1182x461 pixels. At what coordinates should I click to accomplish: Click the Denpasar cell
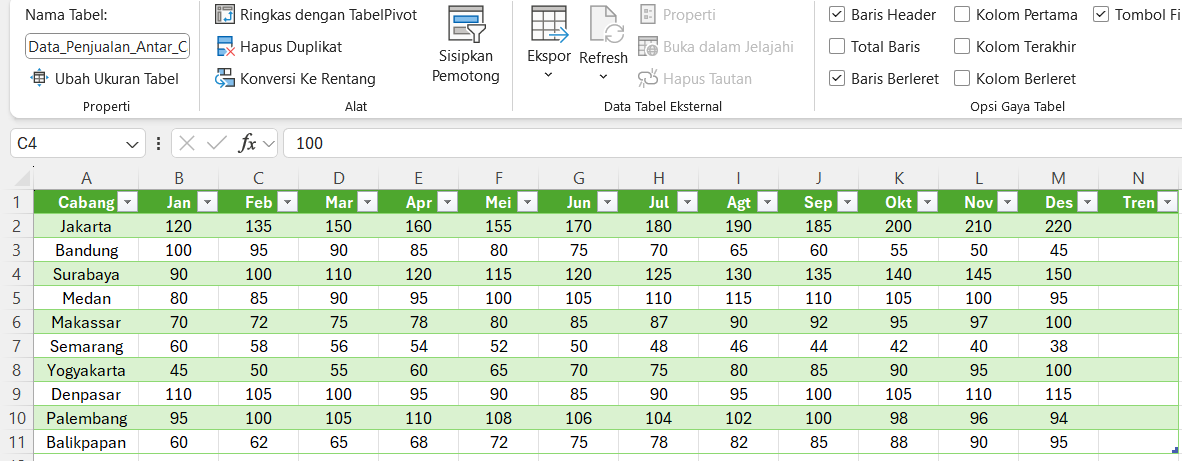[x=87, y=395]
